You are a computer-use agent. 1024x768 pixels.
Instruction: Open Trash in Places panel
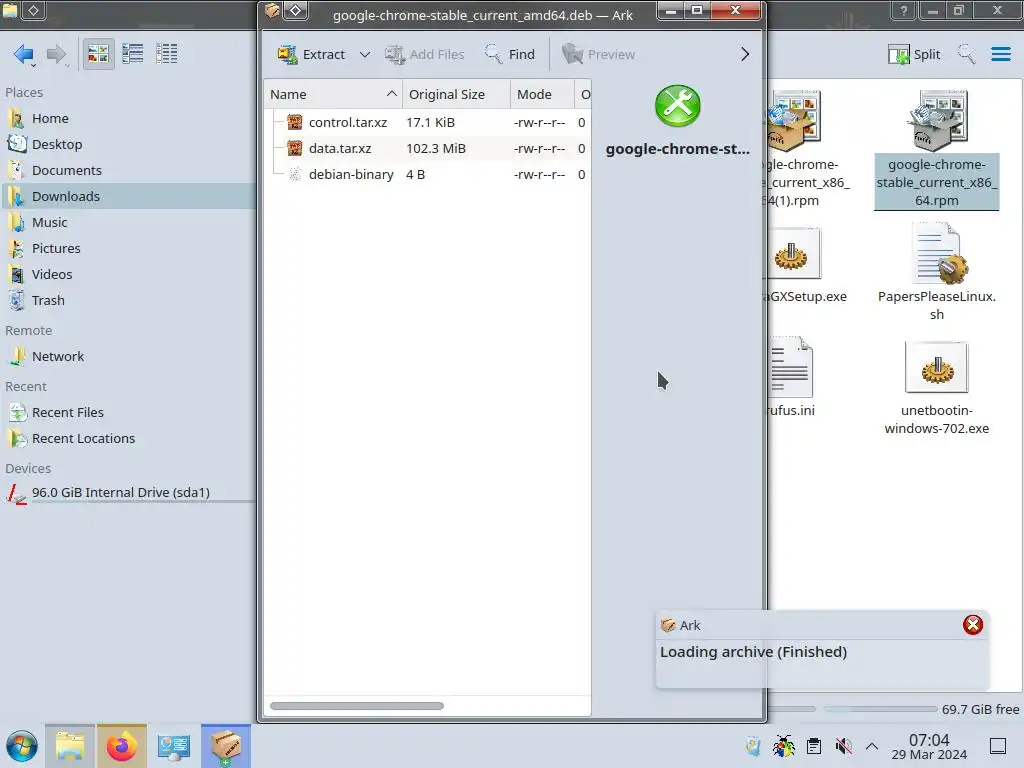coord(129,301)
